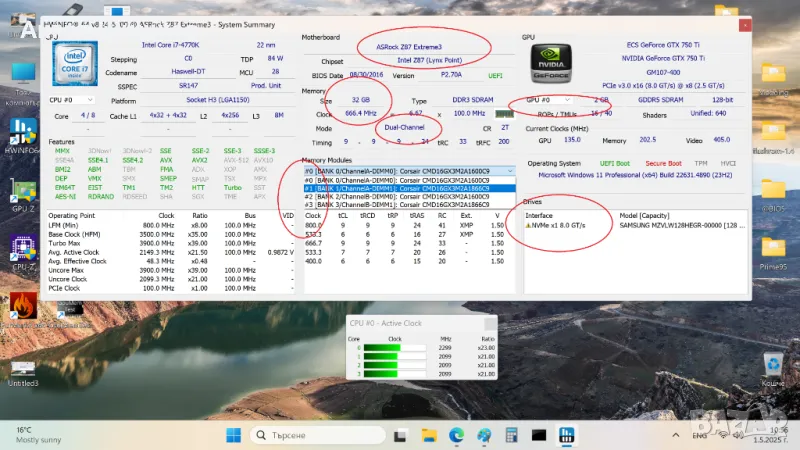
Task: Open the Windows Start menu
Action: pyautogui.click(x=233, y=435)
